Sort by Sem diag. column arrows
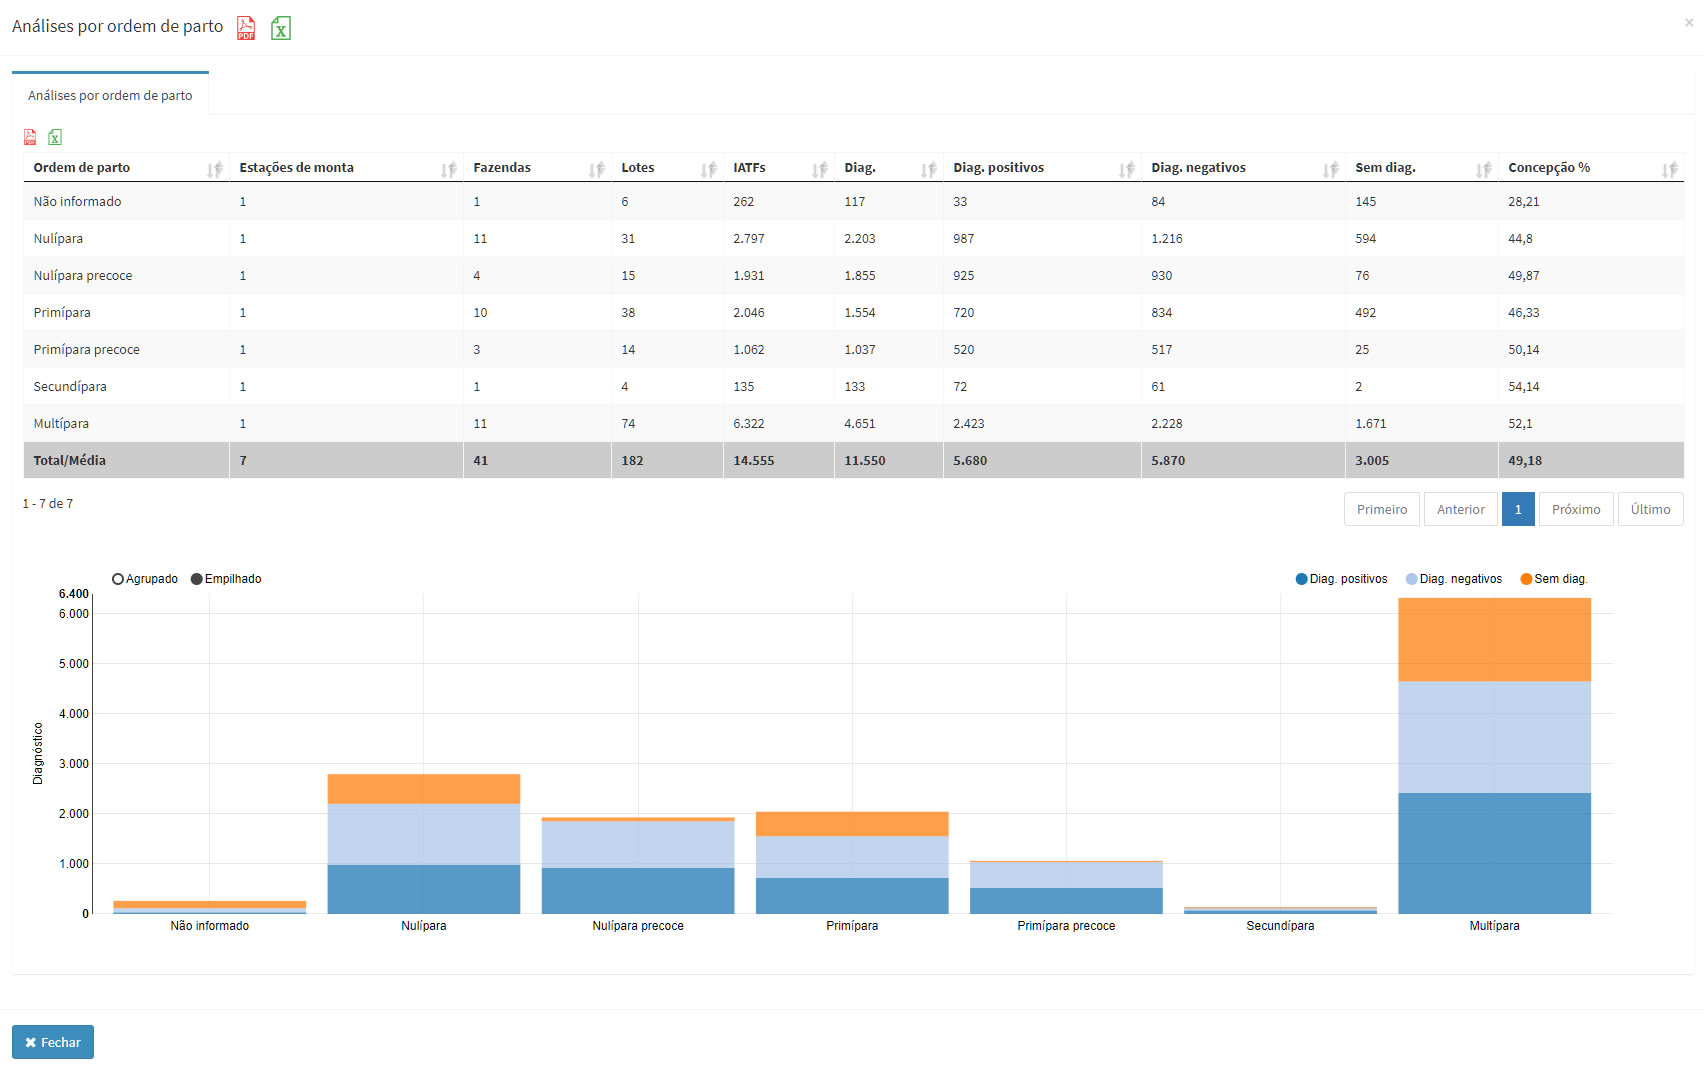The image size is (1704, 1074). pos(1483,169)
